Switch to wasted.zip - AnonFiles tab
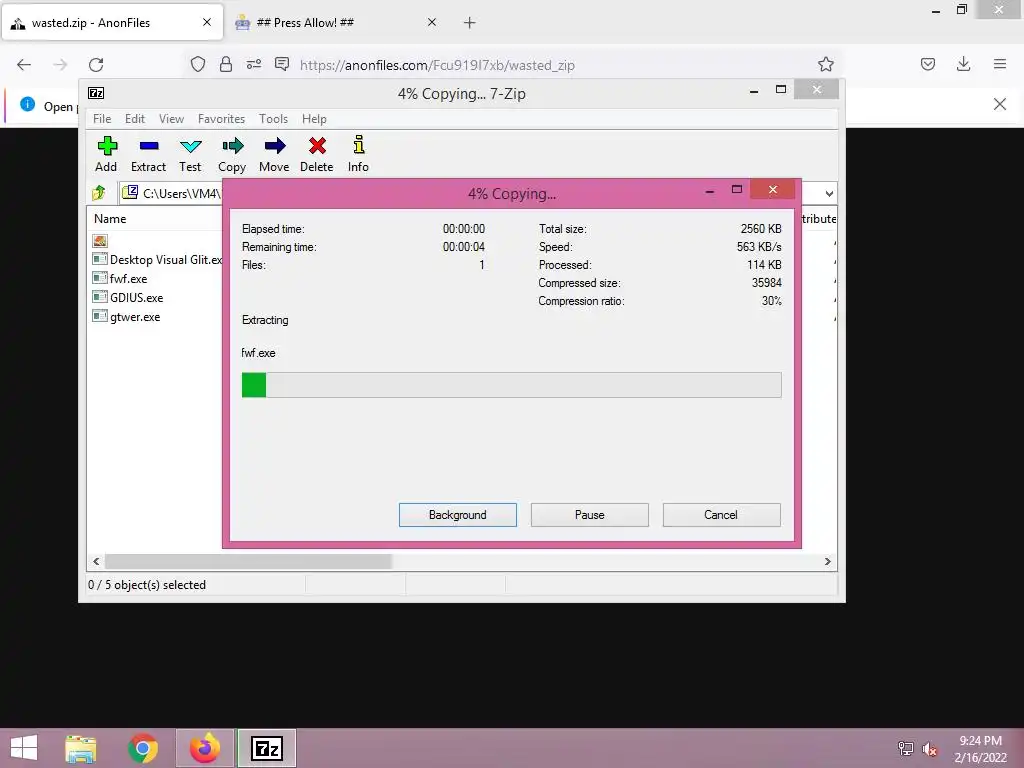Image resolution: width=1024 pixels, height=768 pixels. [112, 23]
